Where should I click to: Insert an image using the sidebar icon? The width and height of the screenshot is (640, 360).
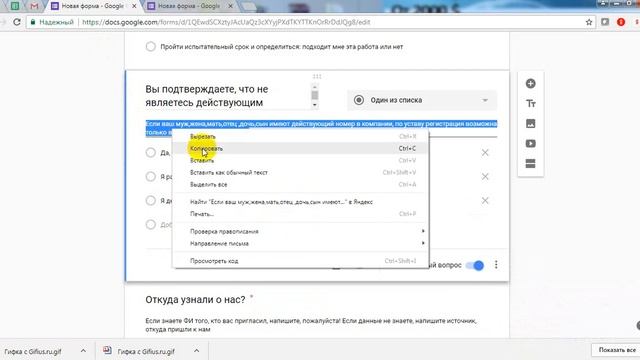(530, 124)
